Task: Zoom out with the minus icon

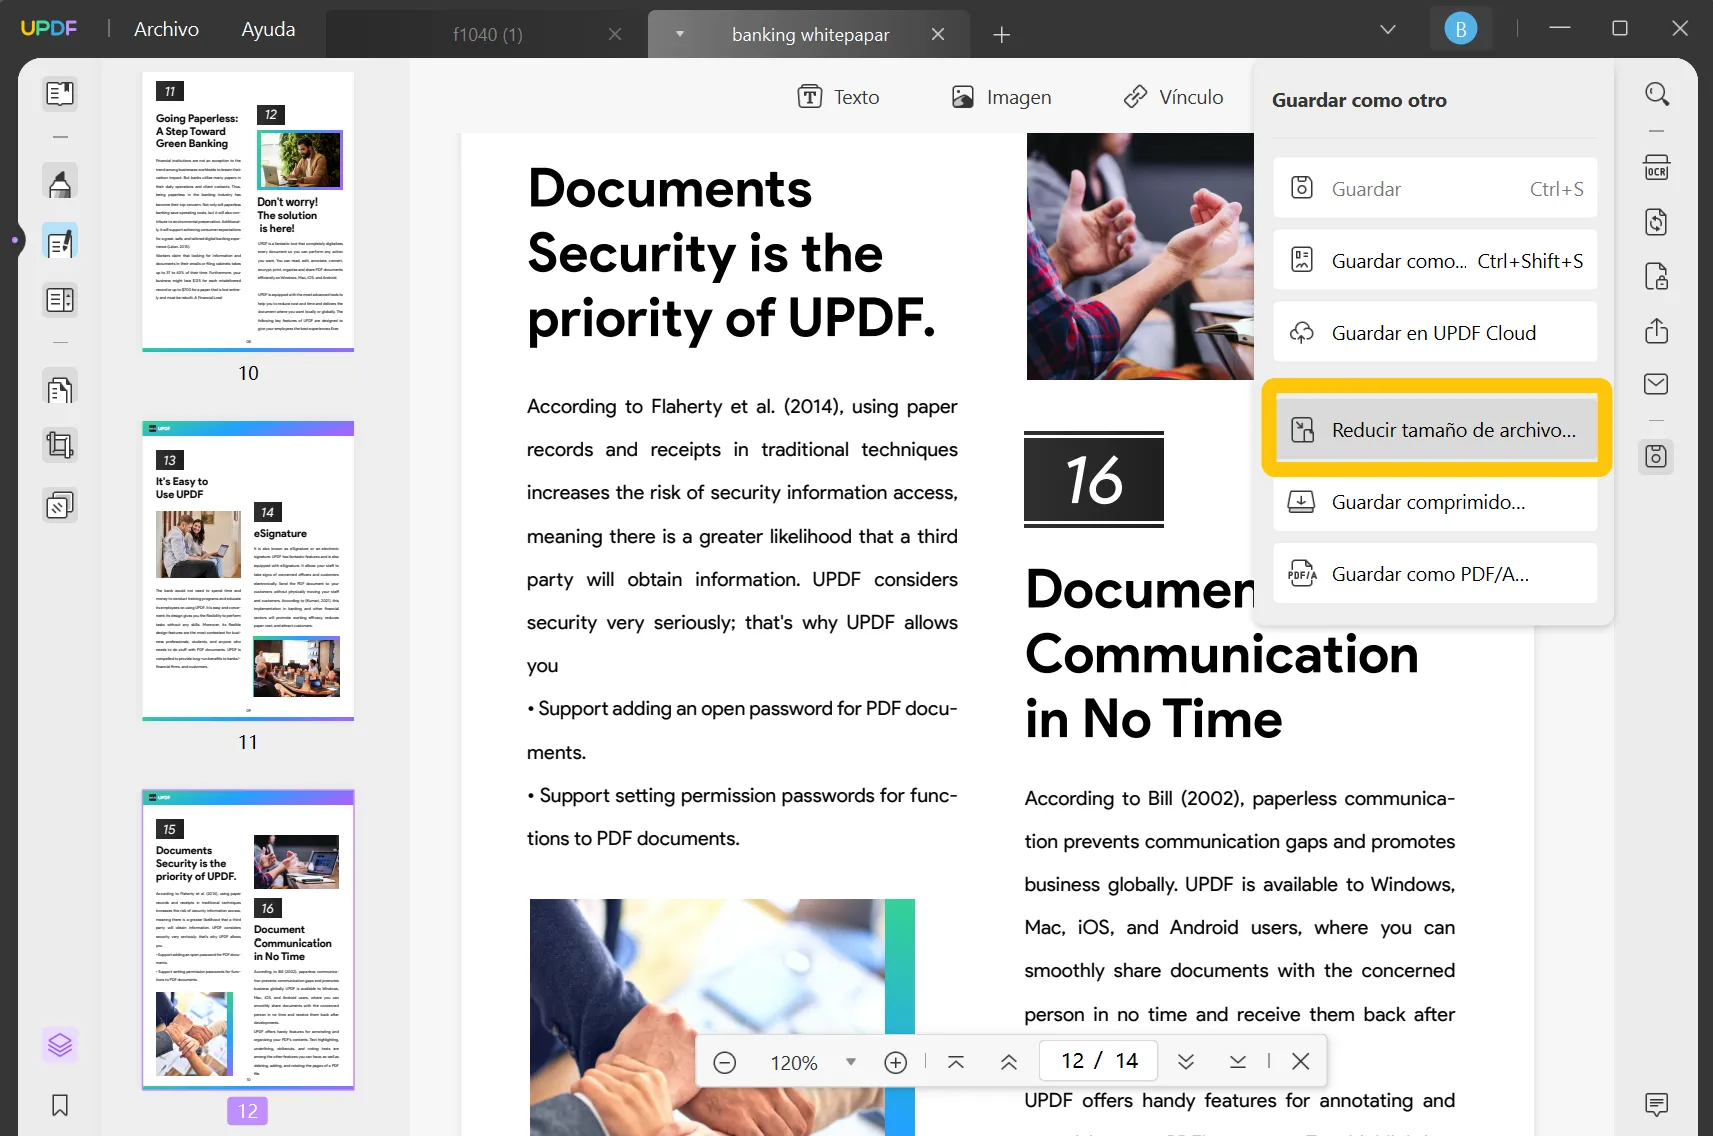Action: (725, 1062)
